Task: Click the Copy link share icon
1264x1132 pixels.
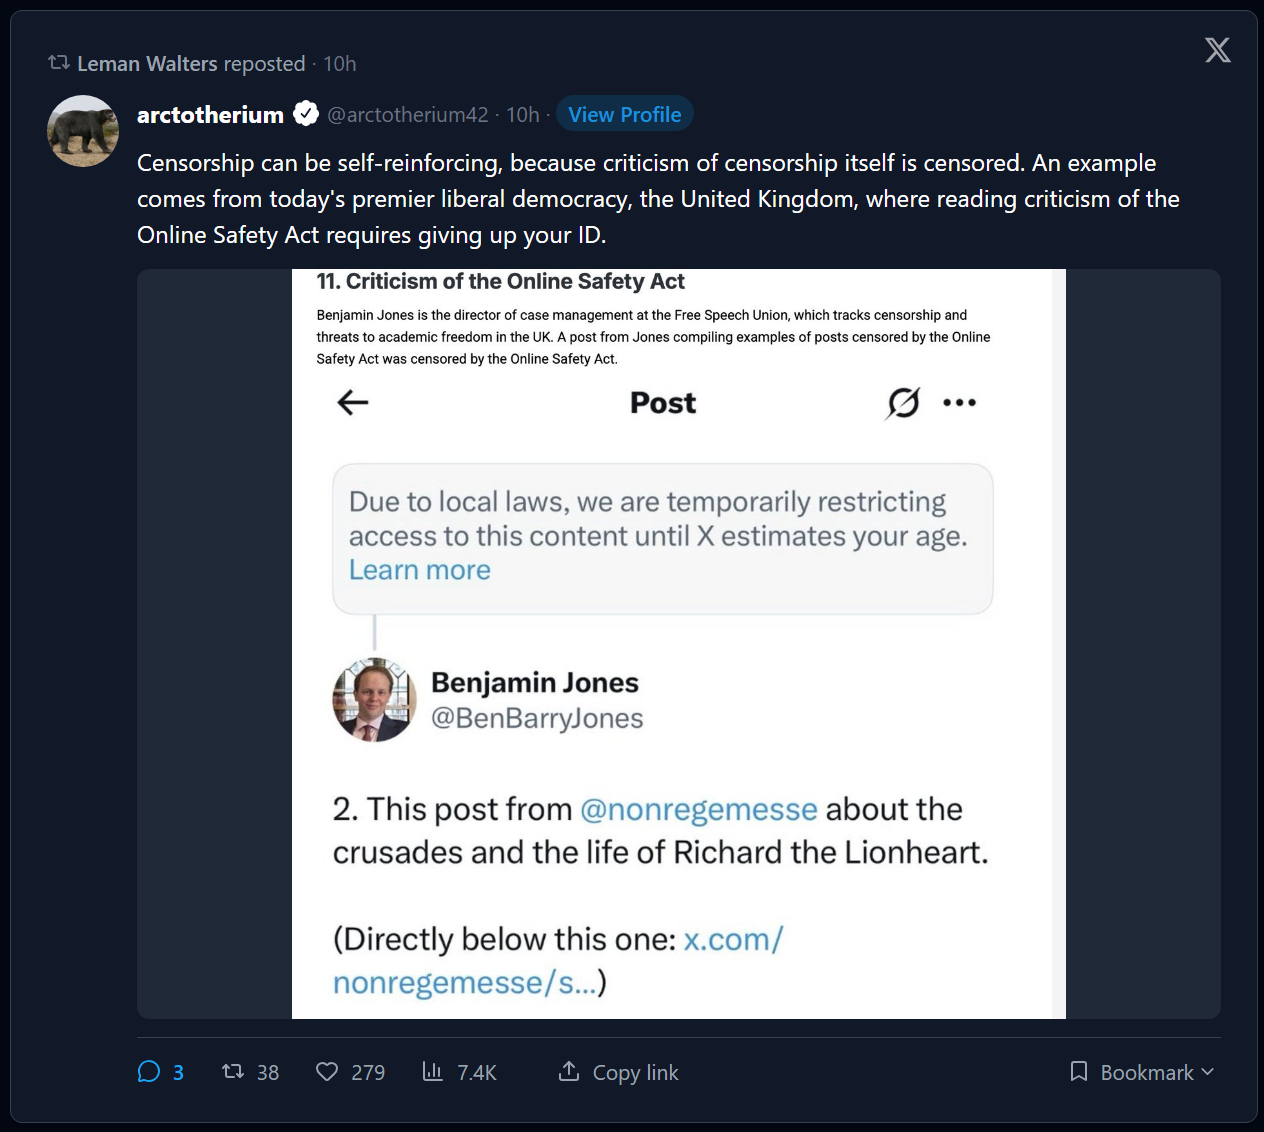Action: point(569,1071)
